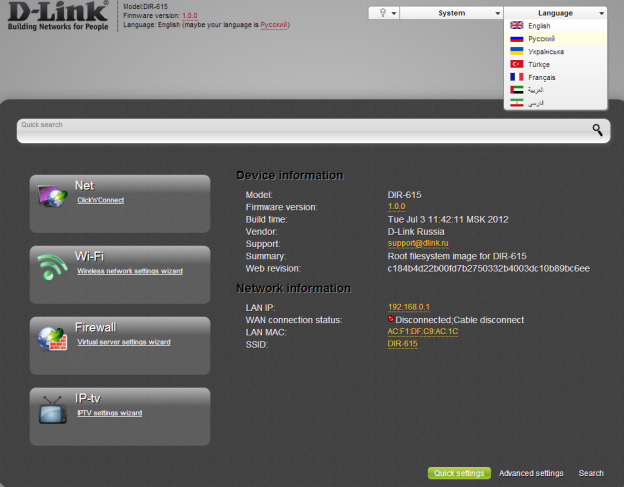624x487 pixels.
Task: Expand the light bulb dropdown arrow
Action: 394,13
